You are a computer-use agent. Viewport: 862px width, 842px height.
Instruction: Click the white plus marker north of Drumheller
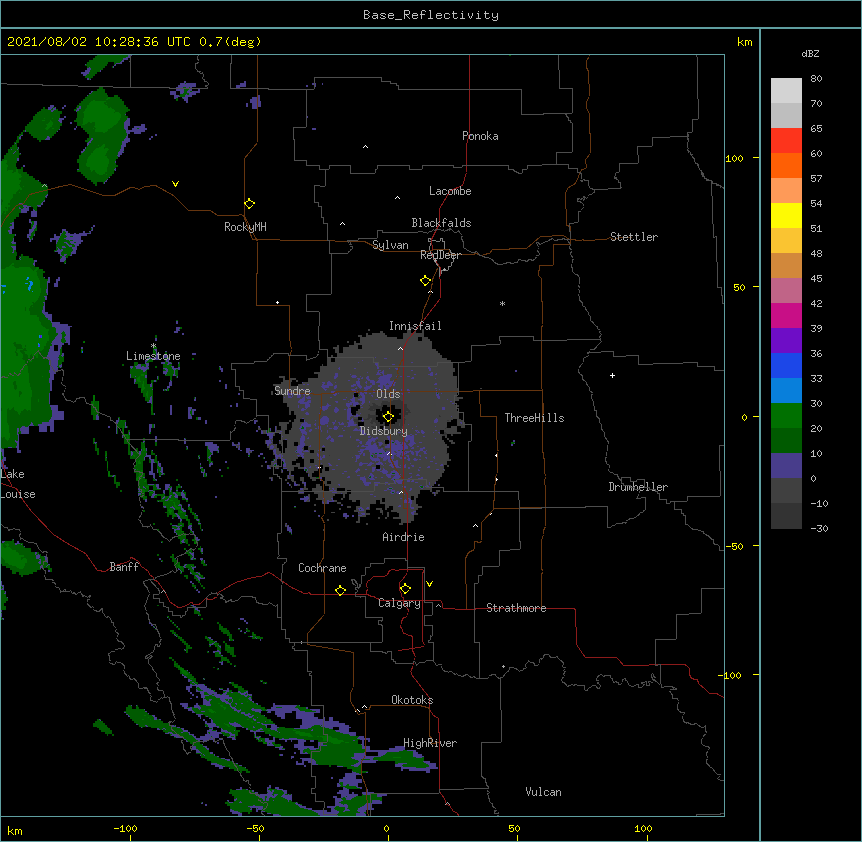point(612,375)
